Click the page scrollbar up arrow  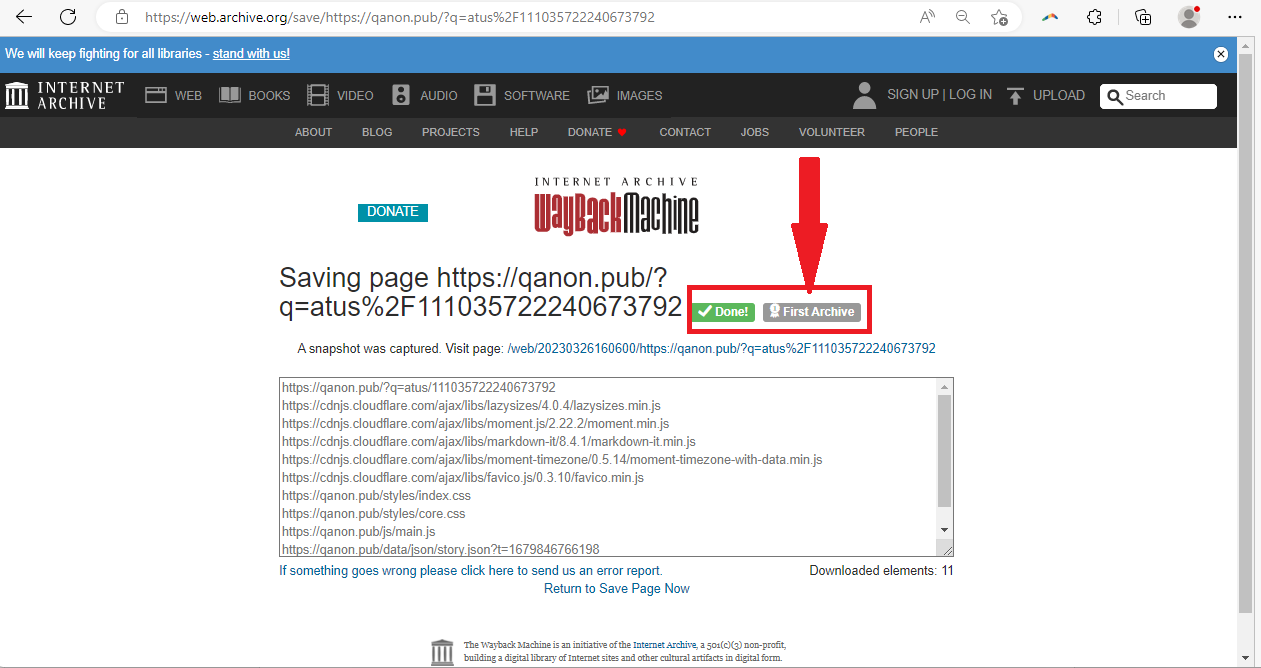pyautogui.click(x=1245, y=46)
